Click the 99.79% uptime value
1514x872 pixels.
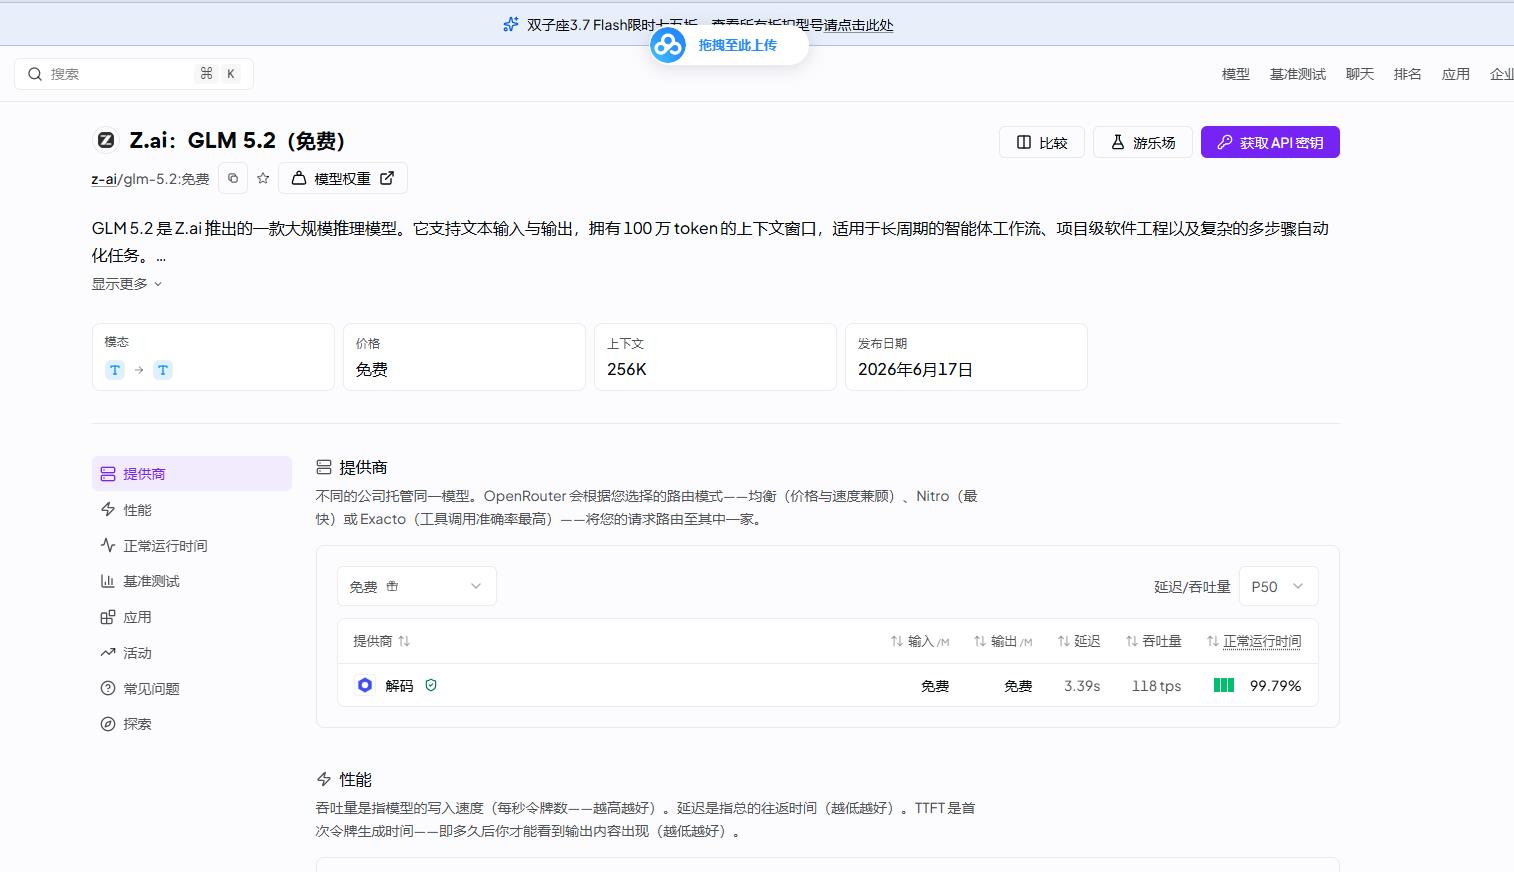pyautogui.click(x=1276, y=686)
